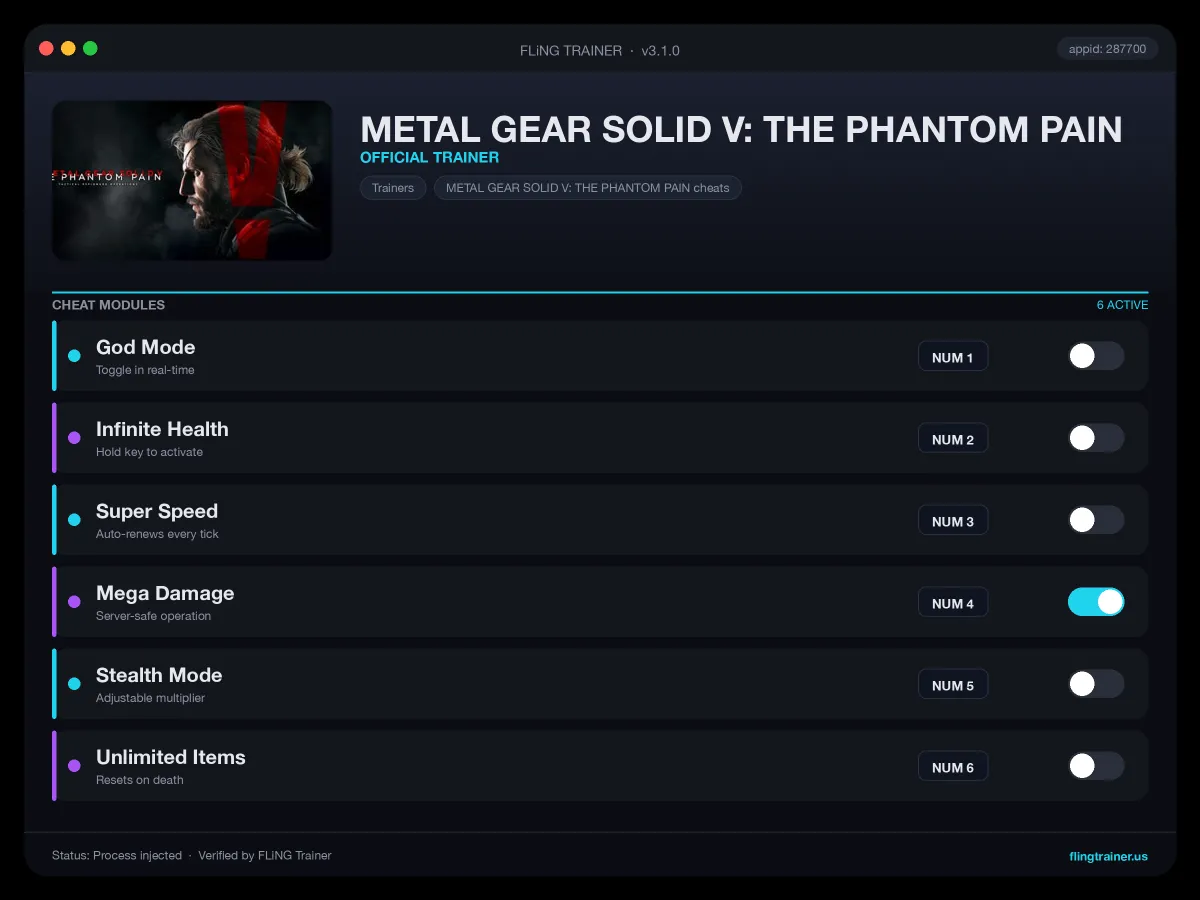Switch on the Stealth Mode toggle

tap(1096, 684)
